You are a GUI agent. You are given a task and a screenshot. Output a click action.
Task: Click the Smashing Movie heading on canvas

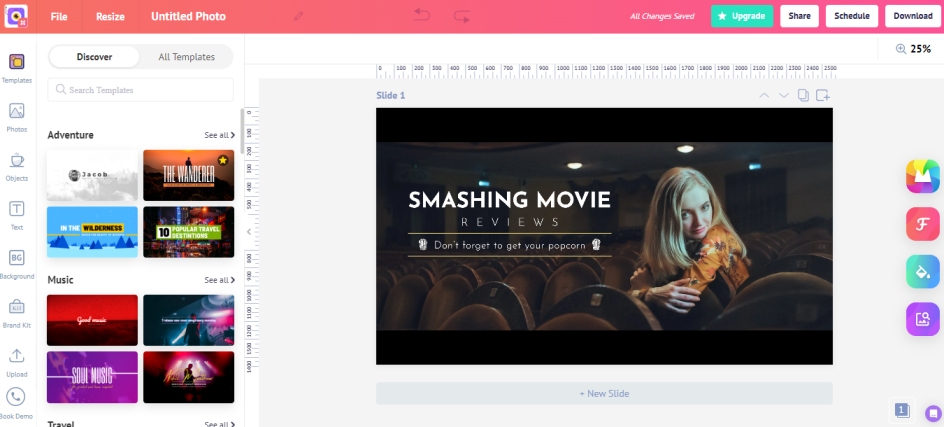[x=509, y=200]
